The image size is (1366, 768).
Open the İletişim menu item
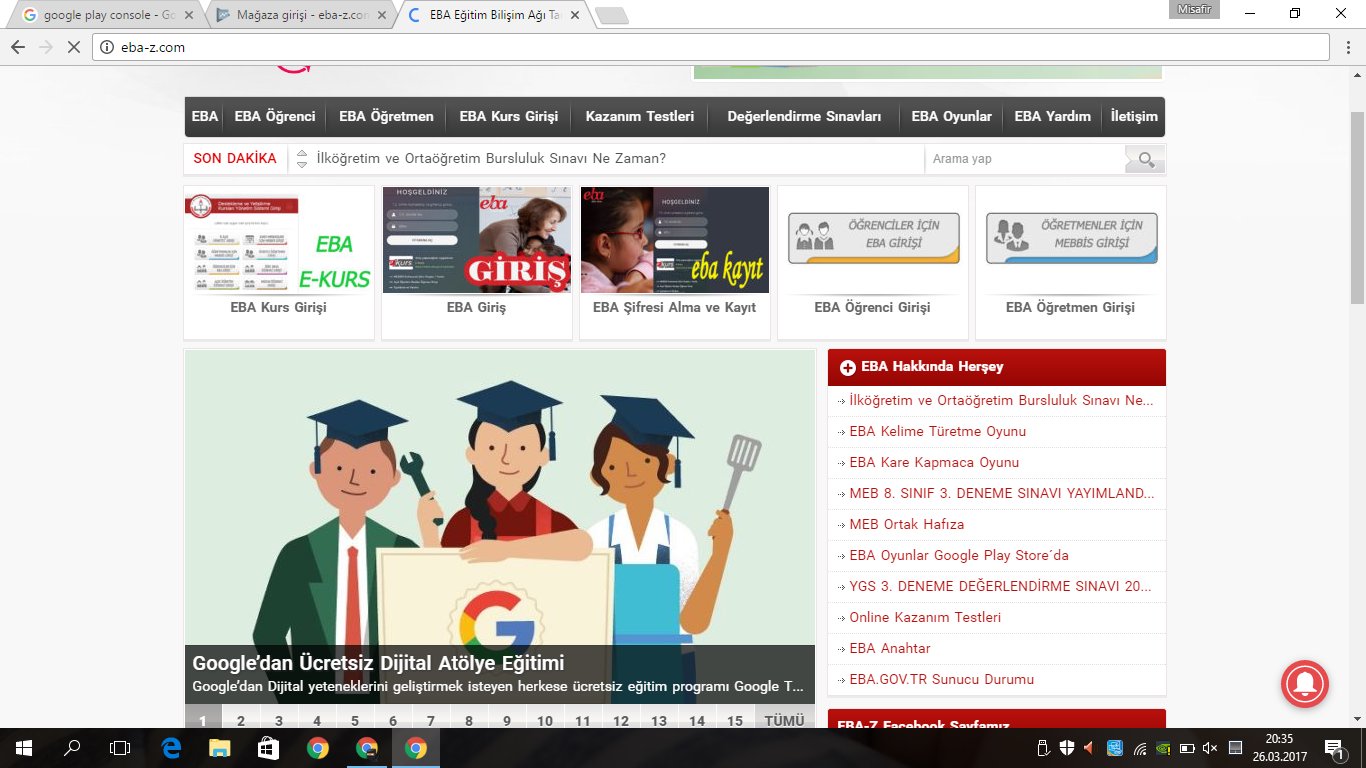[1134, 117]
